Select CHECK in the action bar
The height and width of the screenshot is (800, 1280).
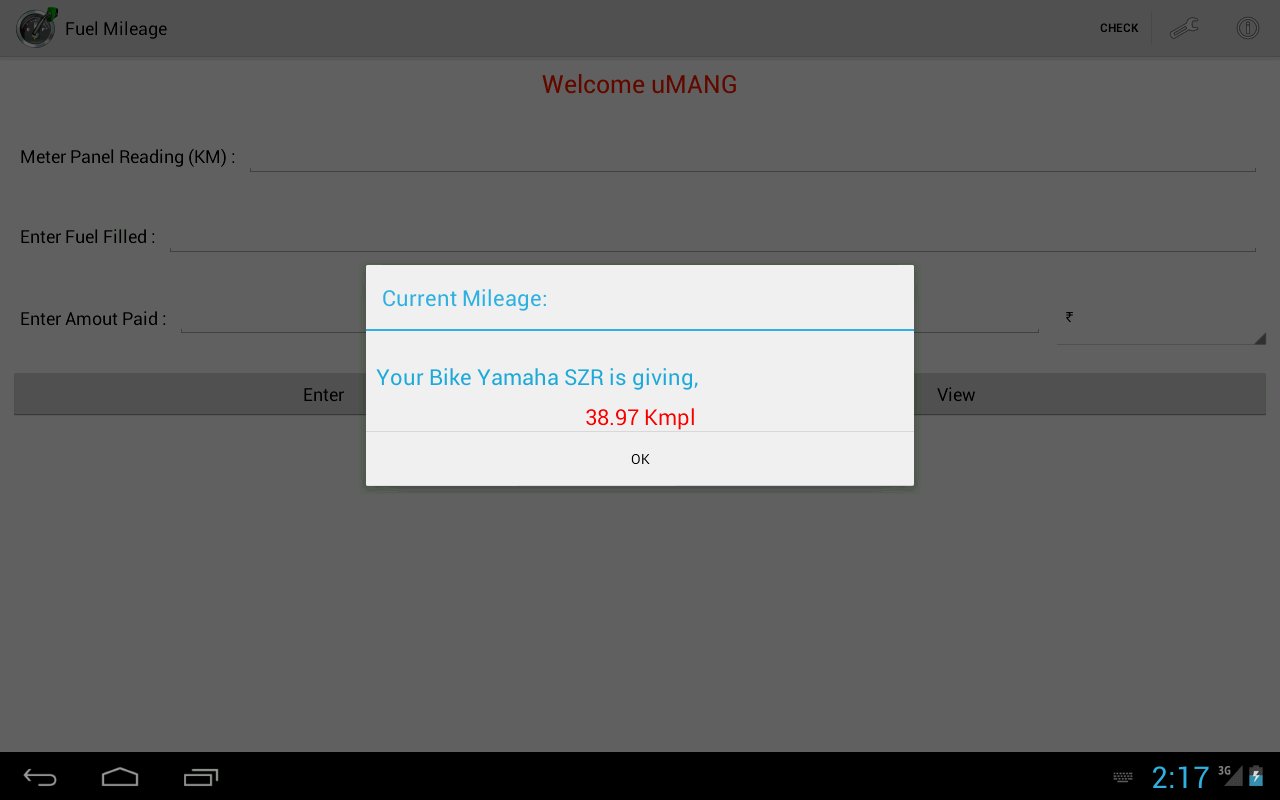click(x=1119, y=28)
